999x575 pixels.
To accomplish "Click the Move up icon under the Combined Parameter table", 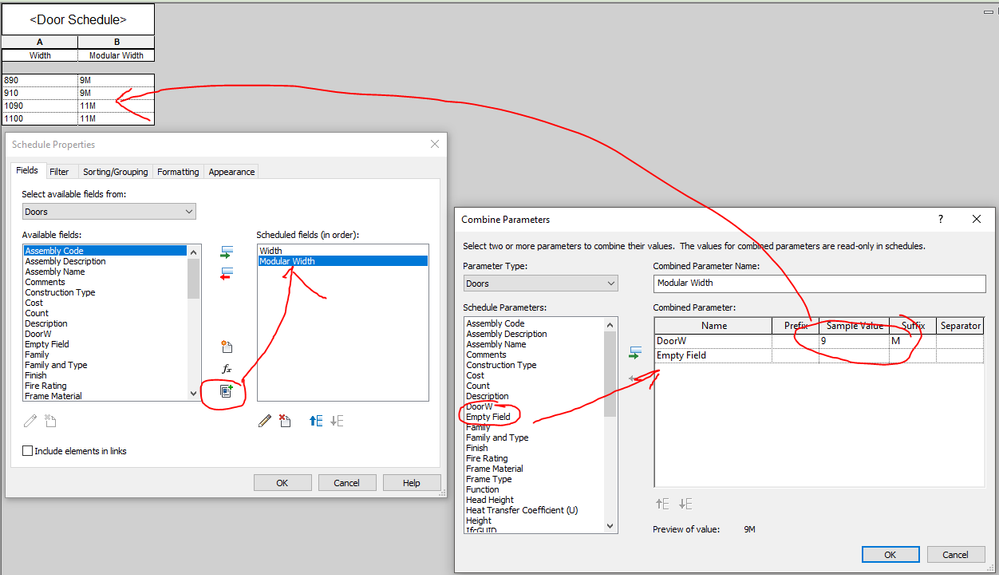I will coord(663,504).
